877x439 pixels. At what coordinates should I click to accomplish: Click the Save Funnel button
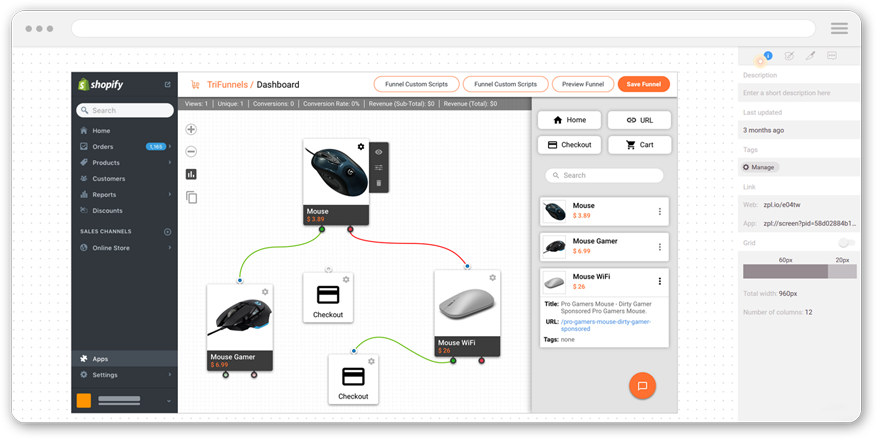644,84
